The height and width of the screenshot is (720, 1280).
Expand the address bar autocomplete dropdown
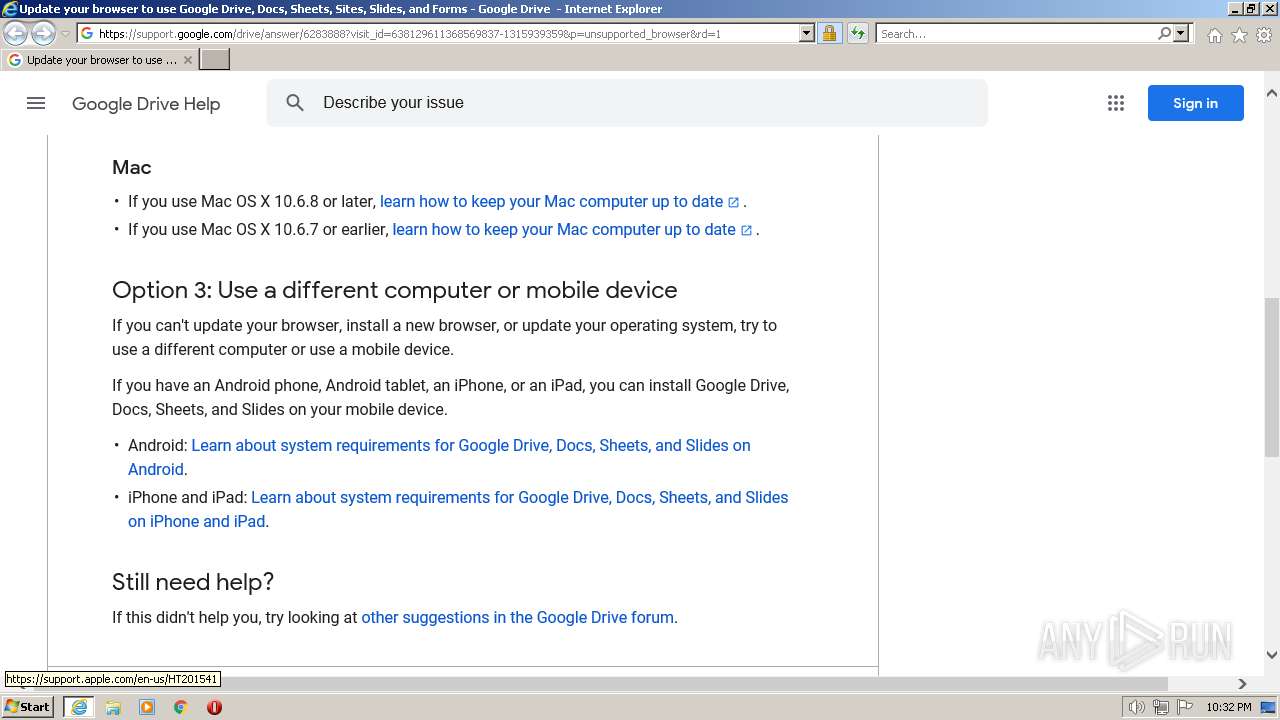tap(807, 33)
